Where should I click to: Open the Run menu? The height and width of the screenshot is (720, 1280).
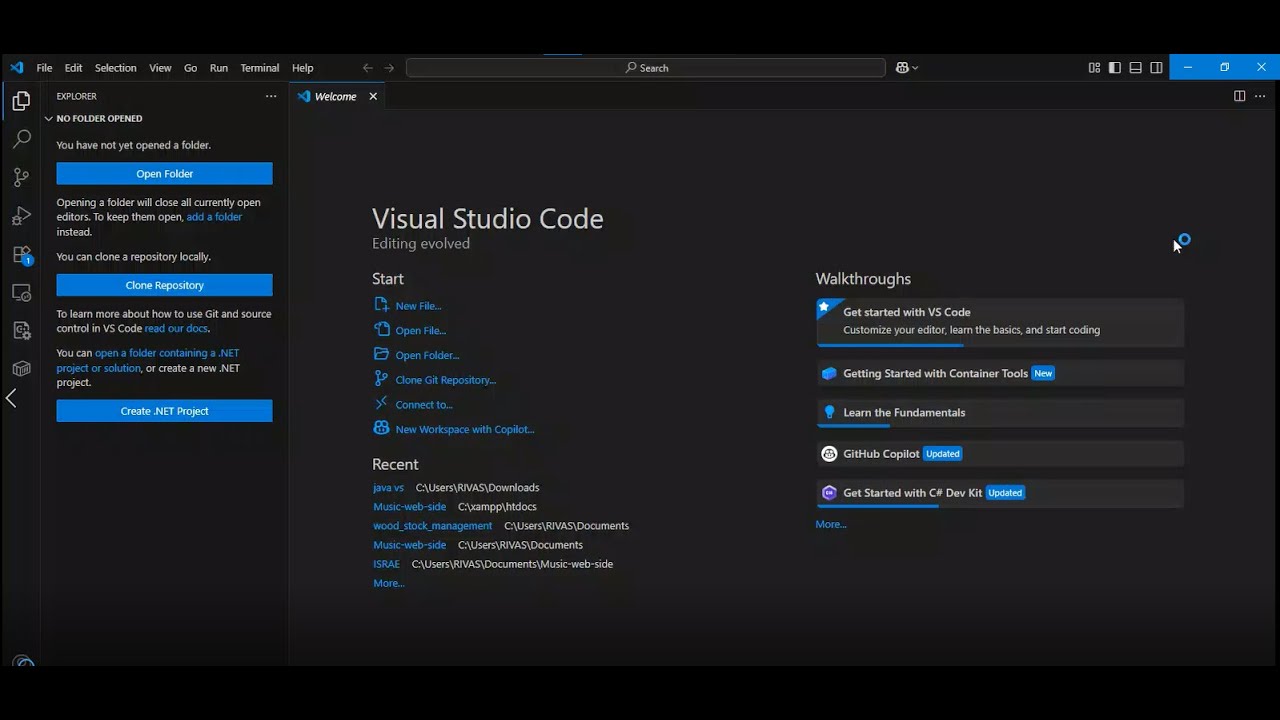[x=219, y=68]
